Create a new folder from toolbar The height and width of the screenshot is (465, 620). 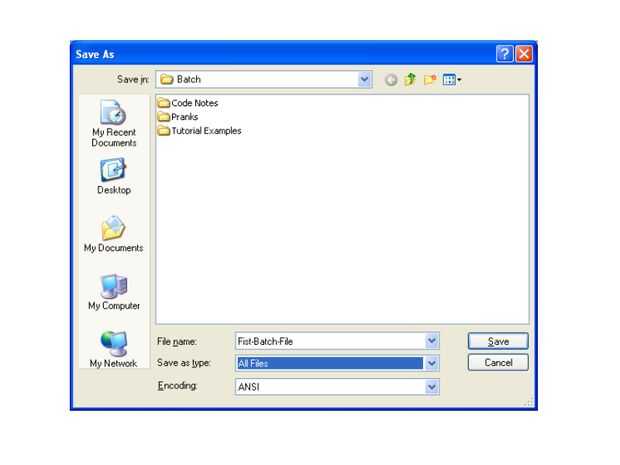[430, 80]
